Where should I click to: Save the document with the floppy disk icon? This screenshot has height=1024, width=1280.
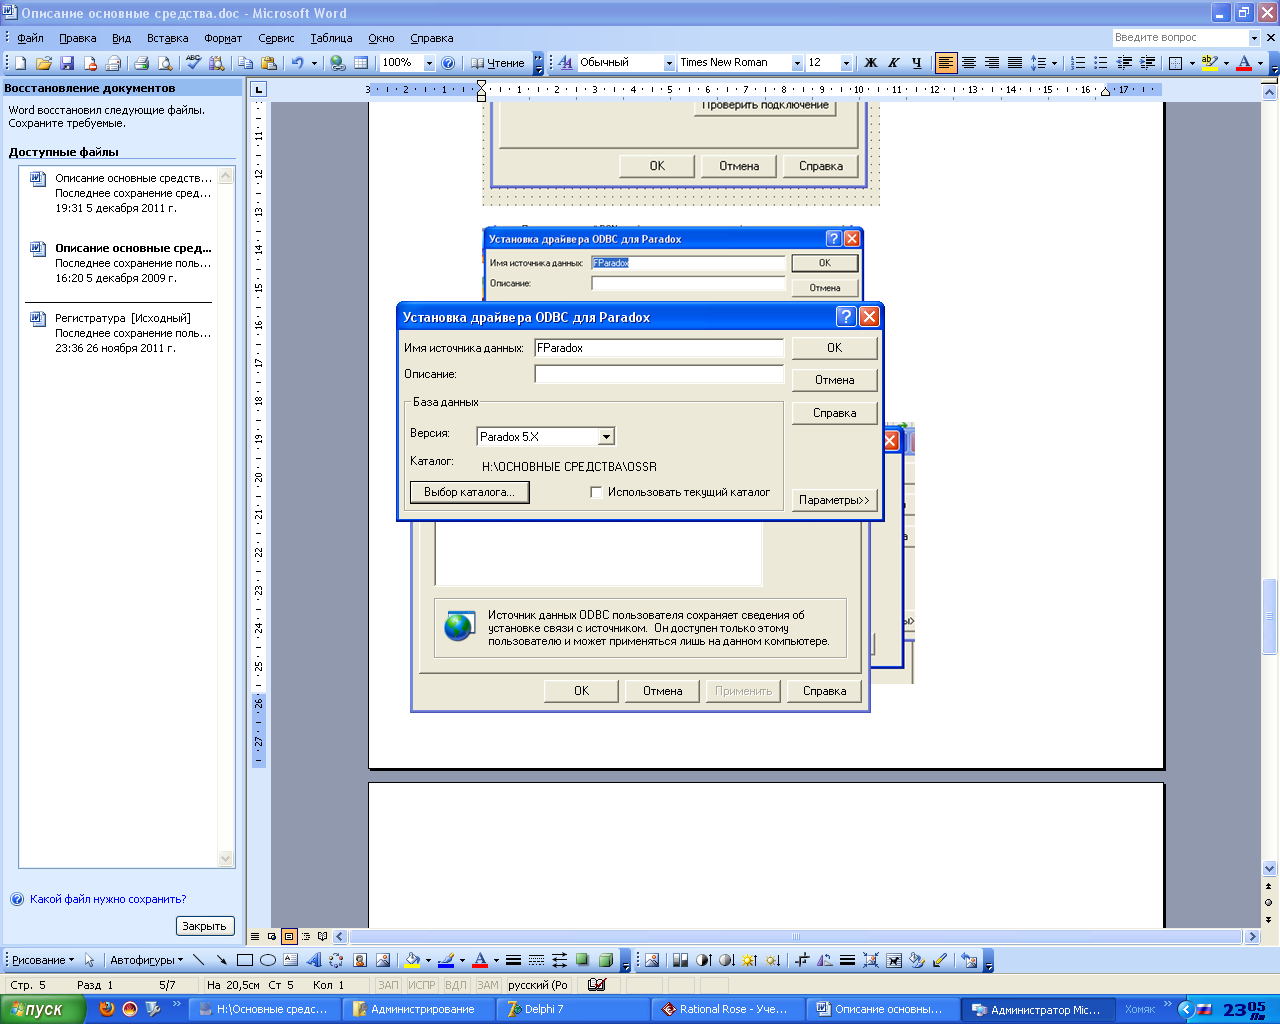point(67,63)
